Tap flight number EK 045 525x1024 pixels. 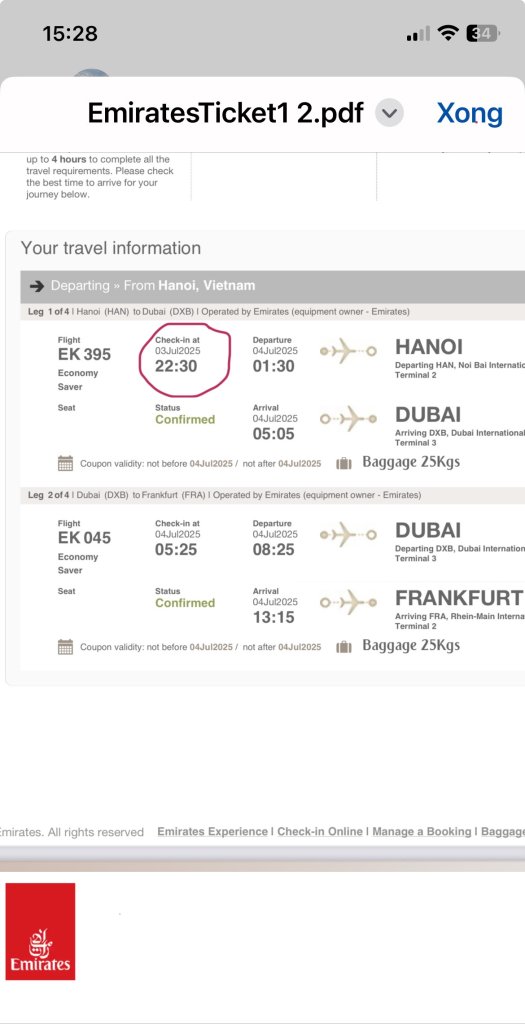pos(84,538)
